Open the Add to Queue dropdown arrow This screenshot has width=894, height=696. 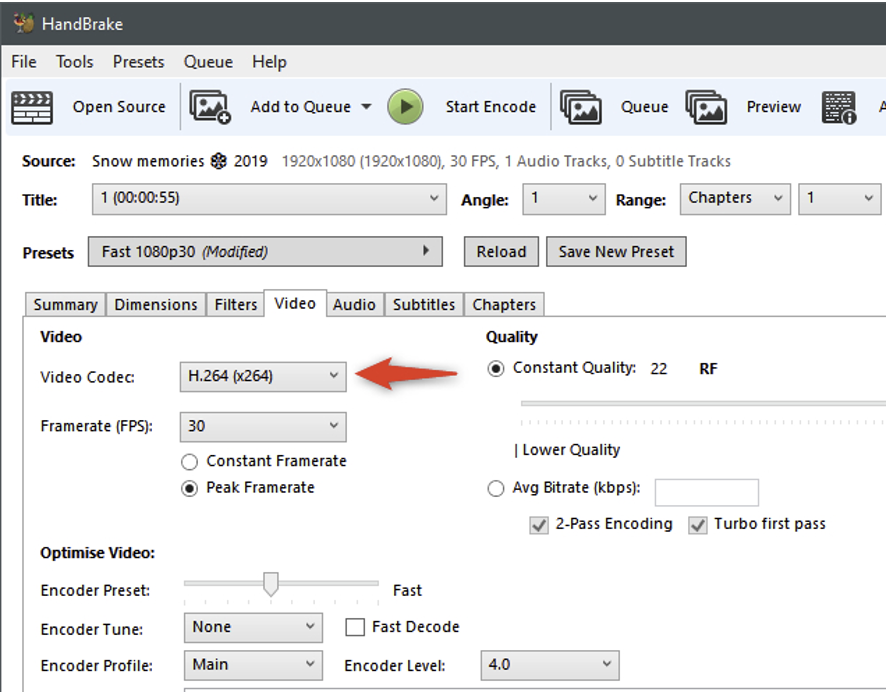[x=367, y=107]
